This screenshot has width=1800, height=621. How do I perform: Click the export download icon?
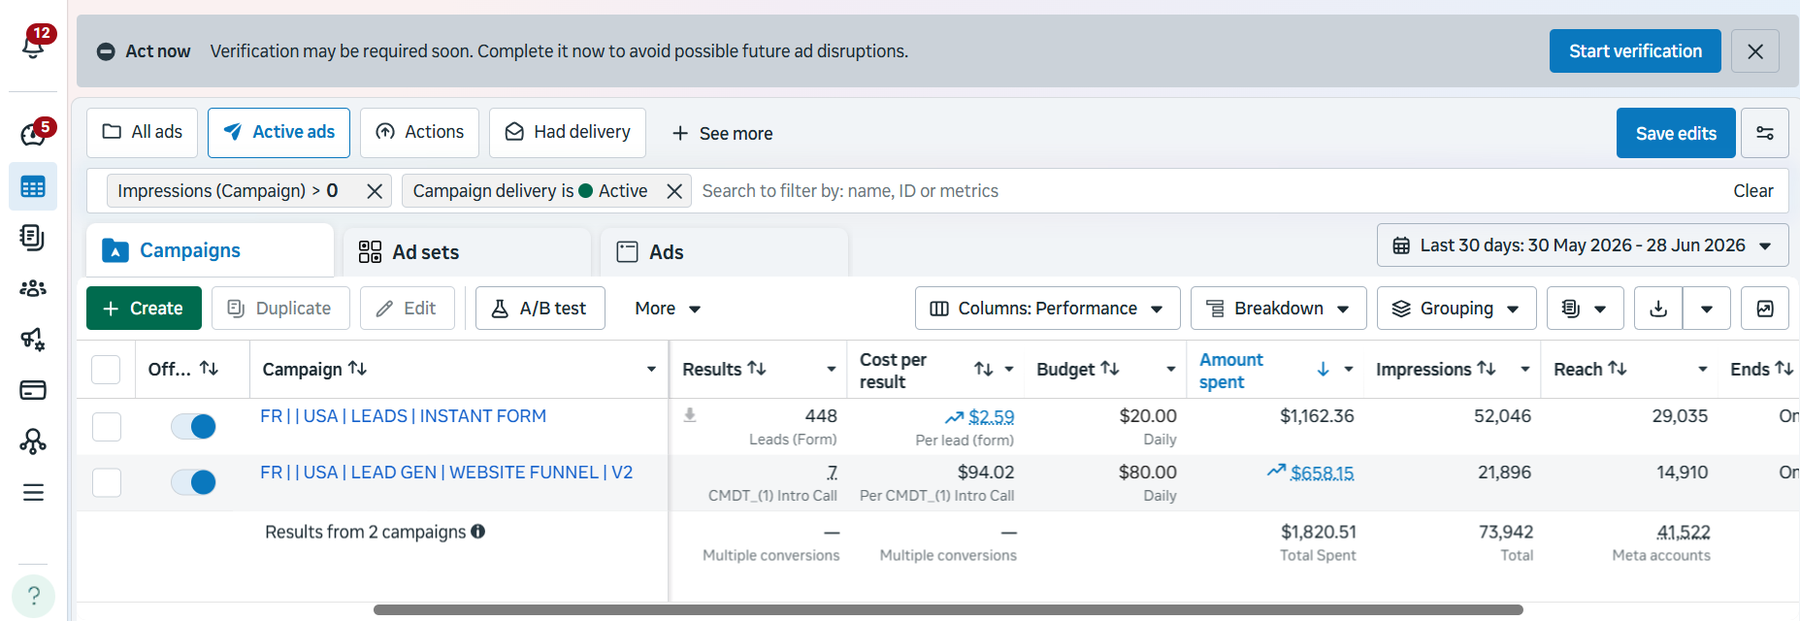click(1658, 308)
